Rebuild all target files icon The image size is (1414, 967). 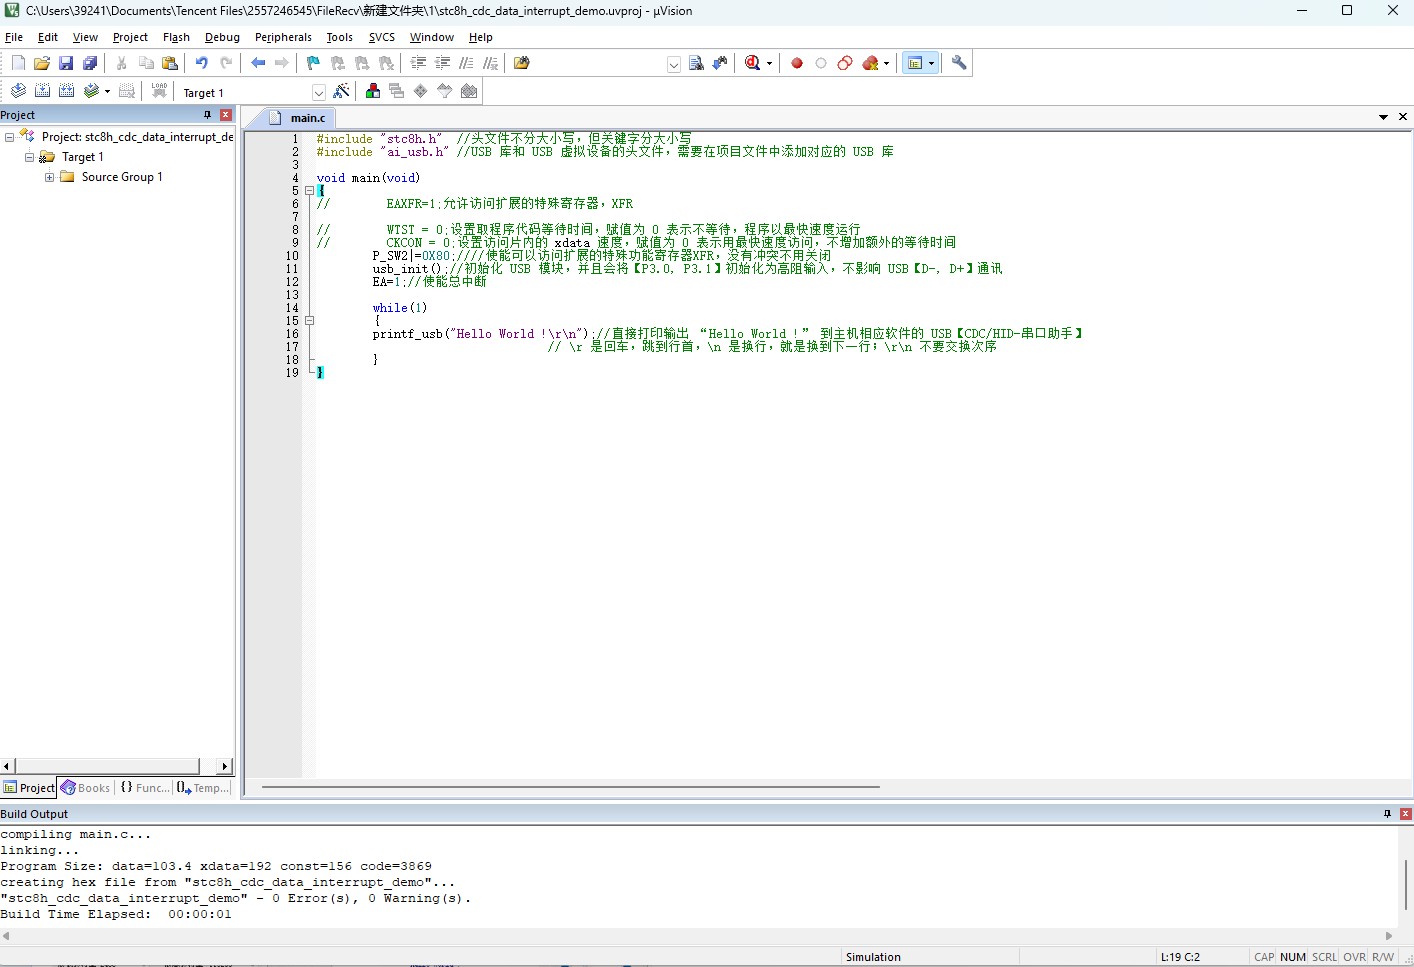pyautogui.click(x=66, y=91)
